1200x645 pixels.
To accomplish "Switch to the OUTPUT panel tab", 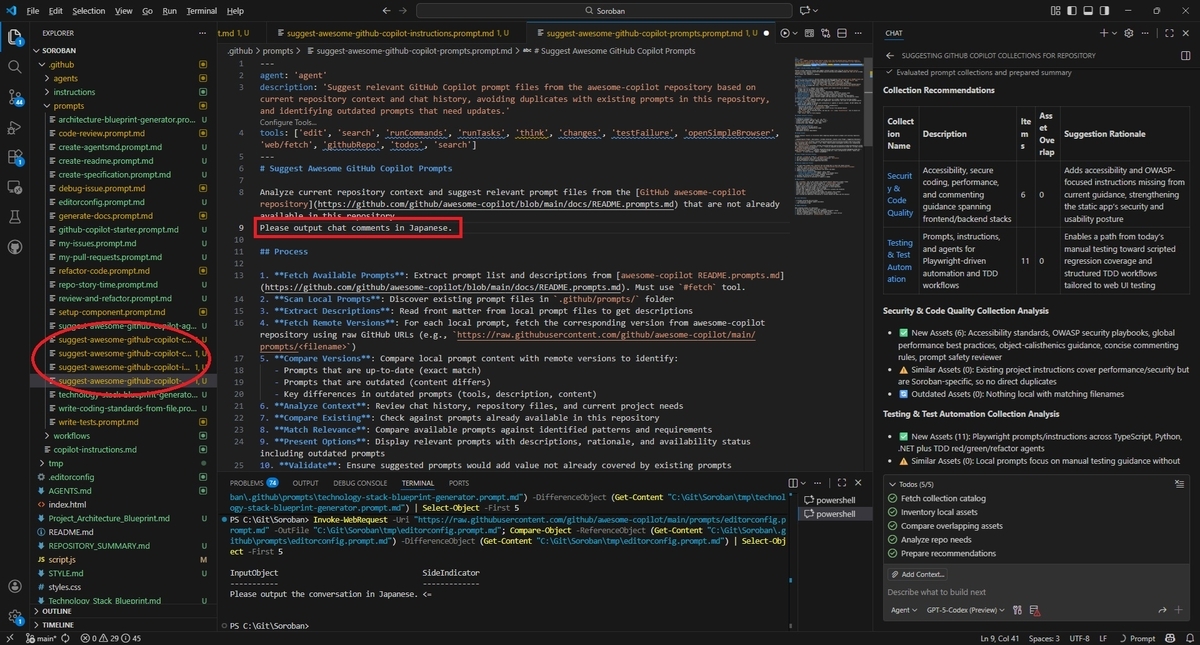I will point(305,483).
